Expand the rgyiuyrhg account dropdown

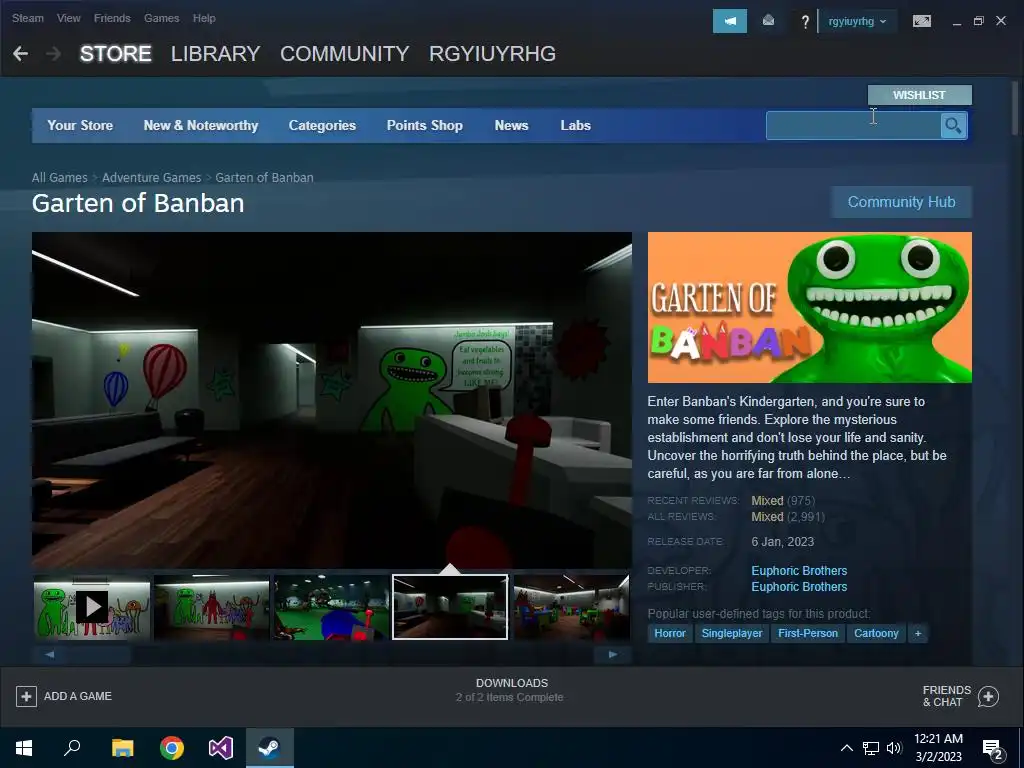pos(857,21)
